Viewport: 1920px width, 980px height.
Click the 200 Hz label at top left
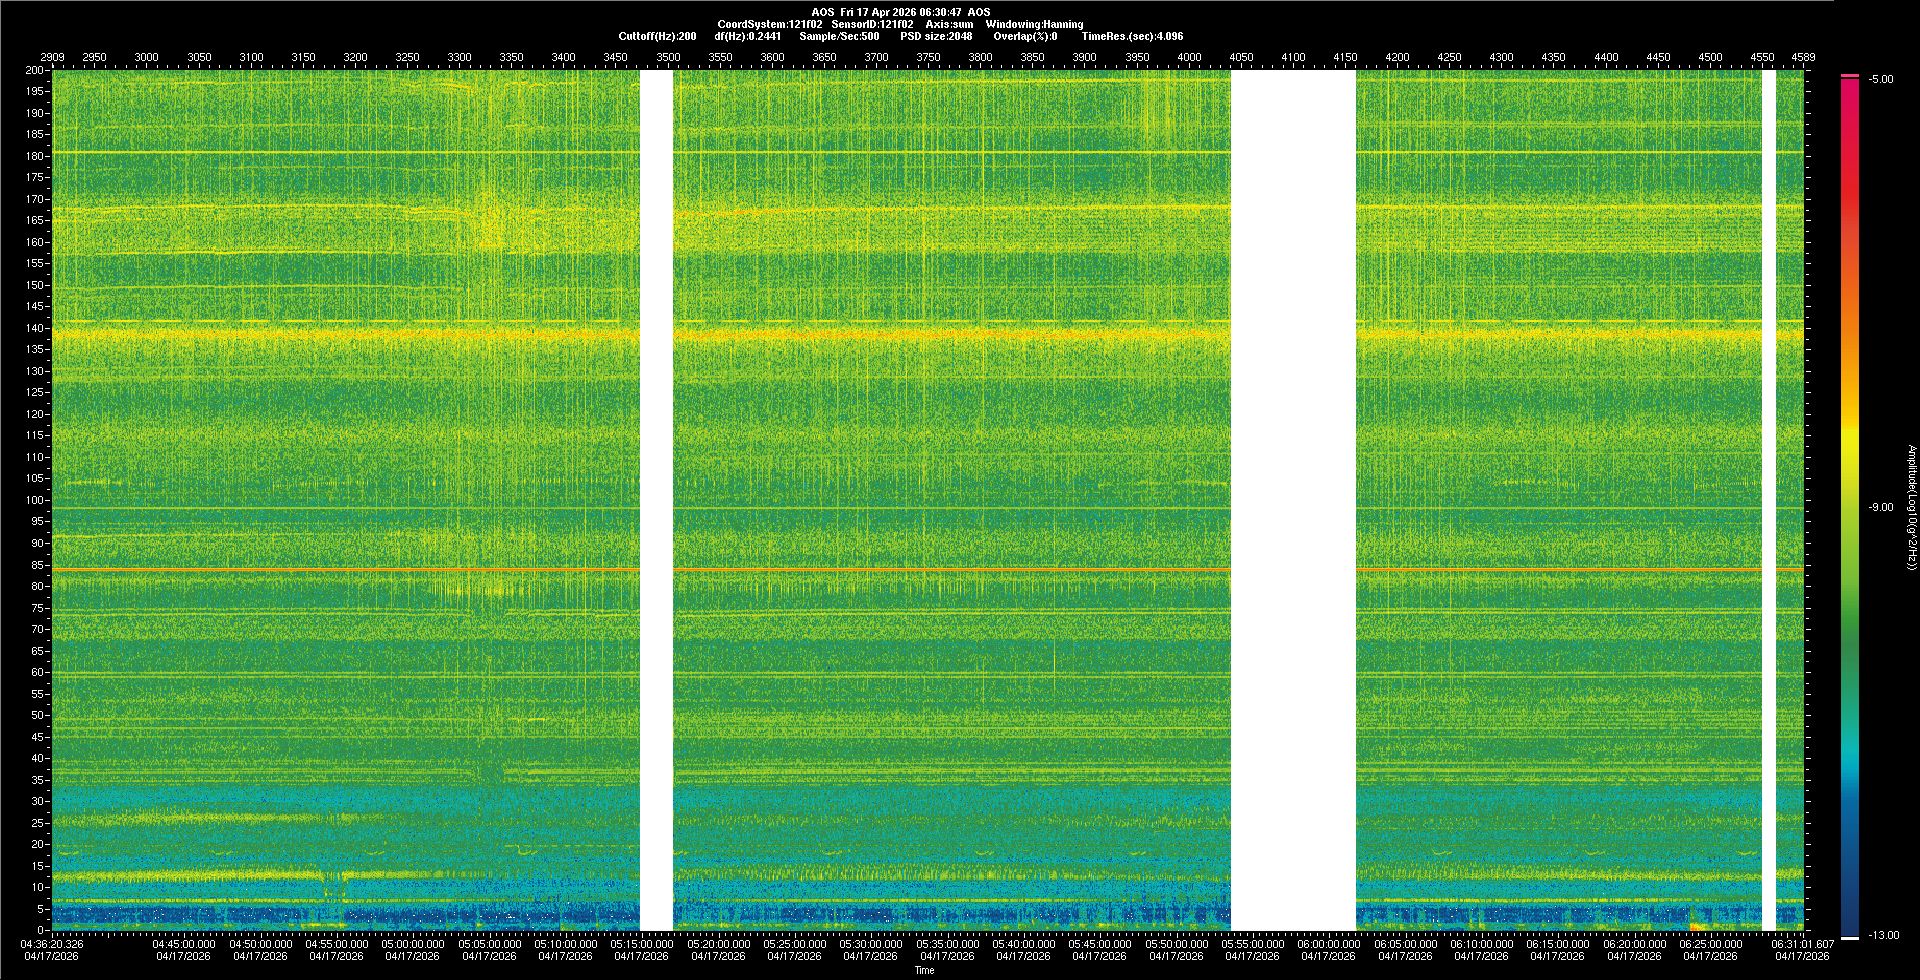[x=35, y=71]
